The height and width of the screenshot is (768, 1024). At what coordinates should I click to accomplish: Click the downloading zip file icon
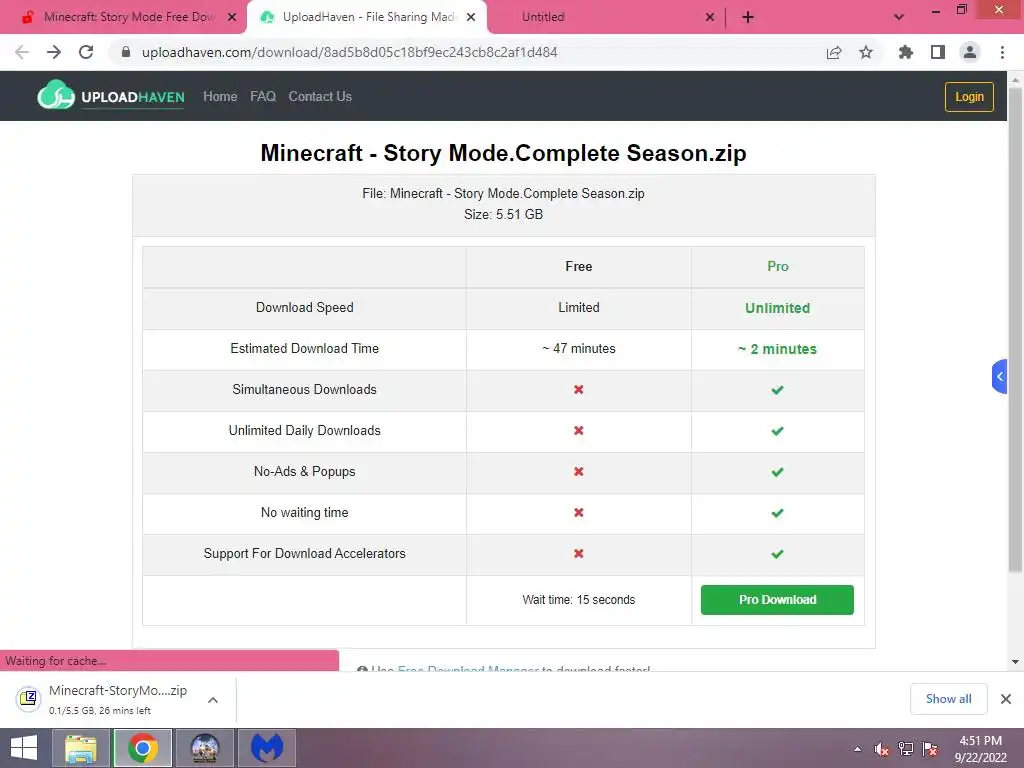(x=28, y=699)
